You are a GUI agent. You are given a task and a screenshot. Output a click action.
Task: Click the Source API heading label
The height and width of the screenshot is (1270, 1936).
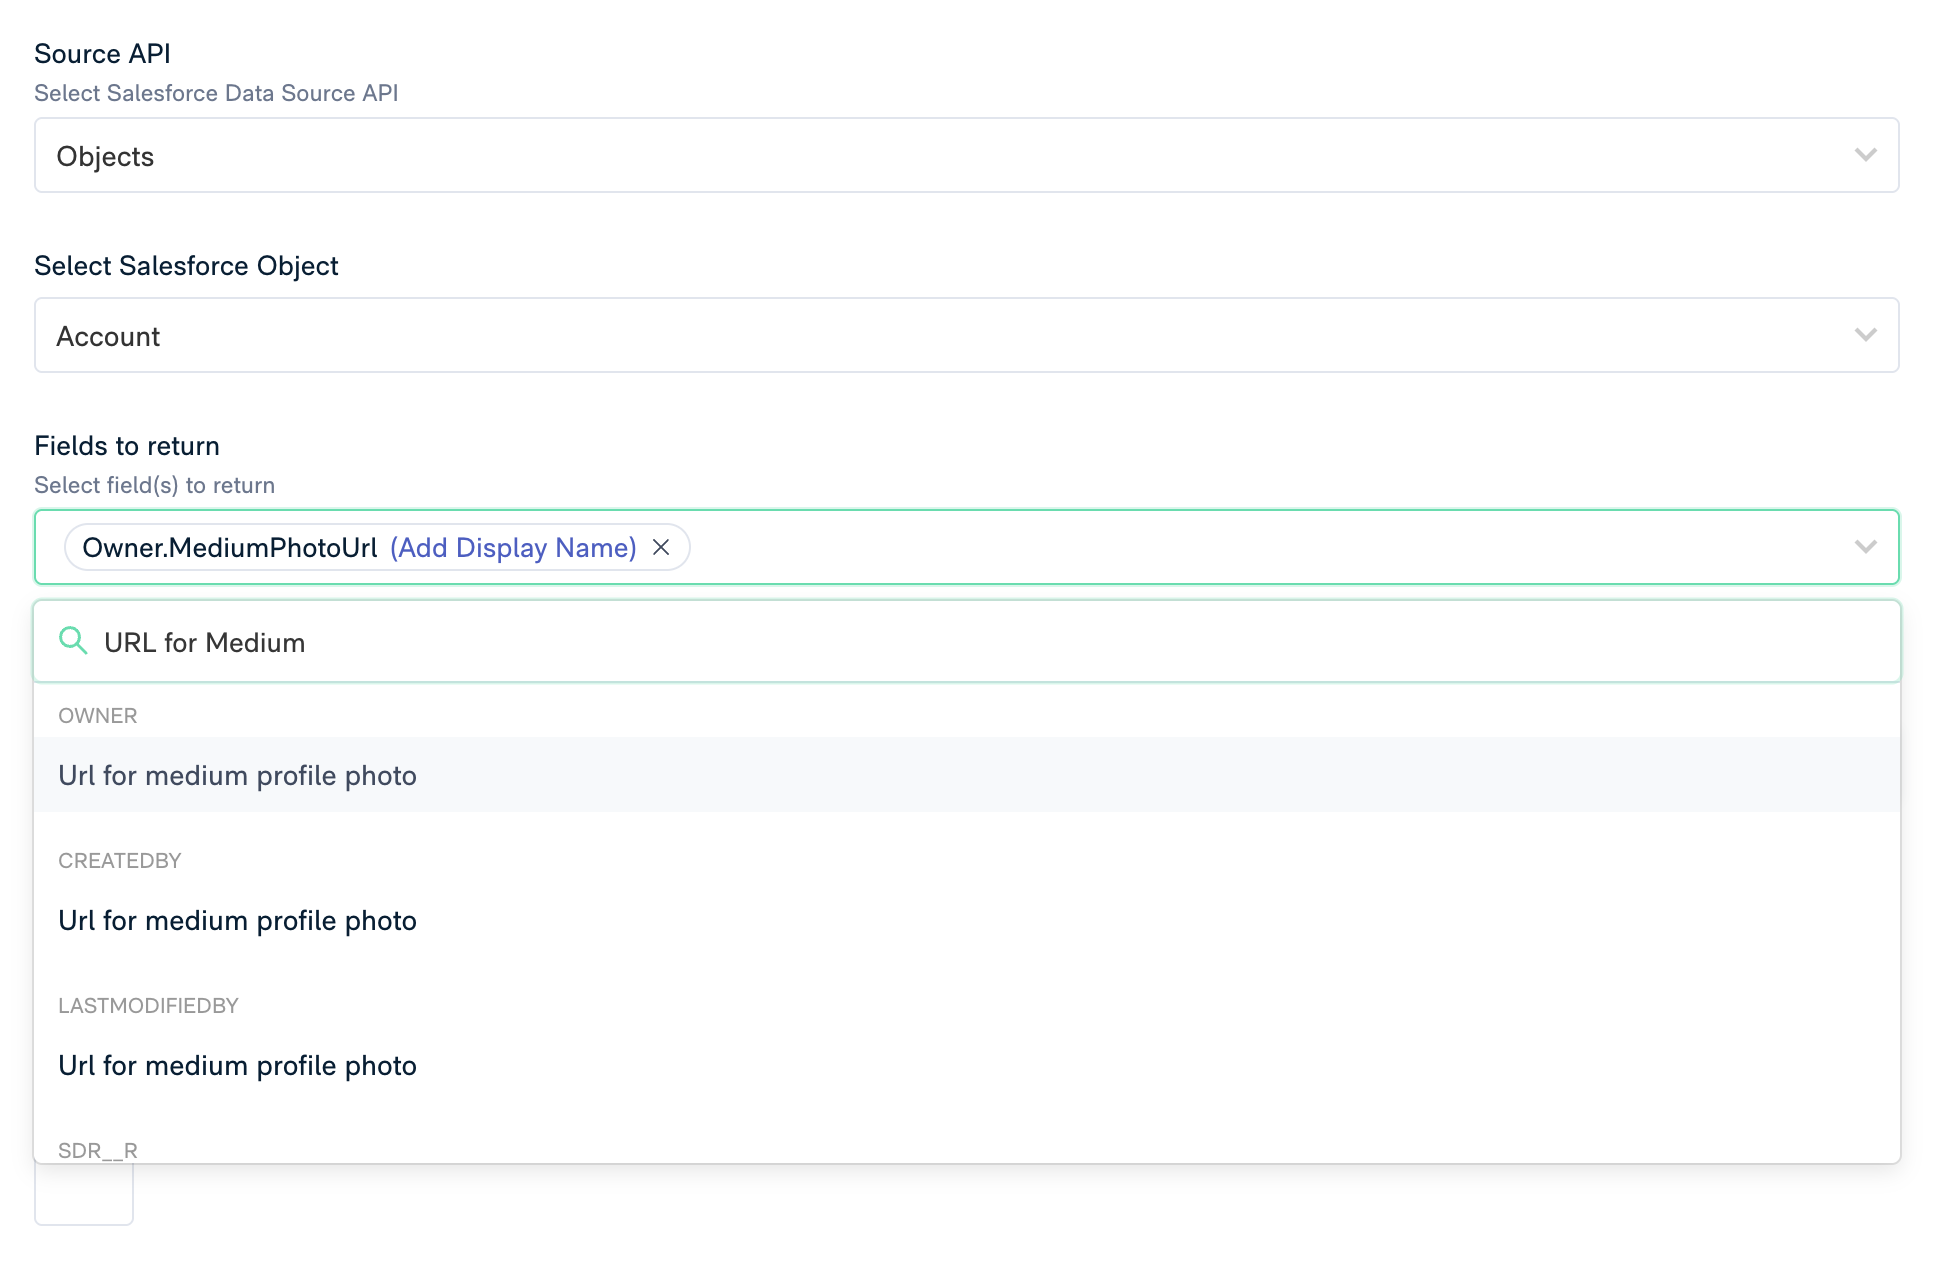pyautogui.click(x=102, y=54)
